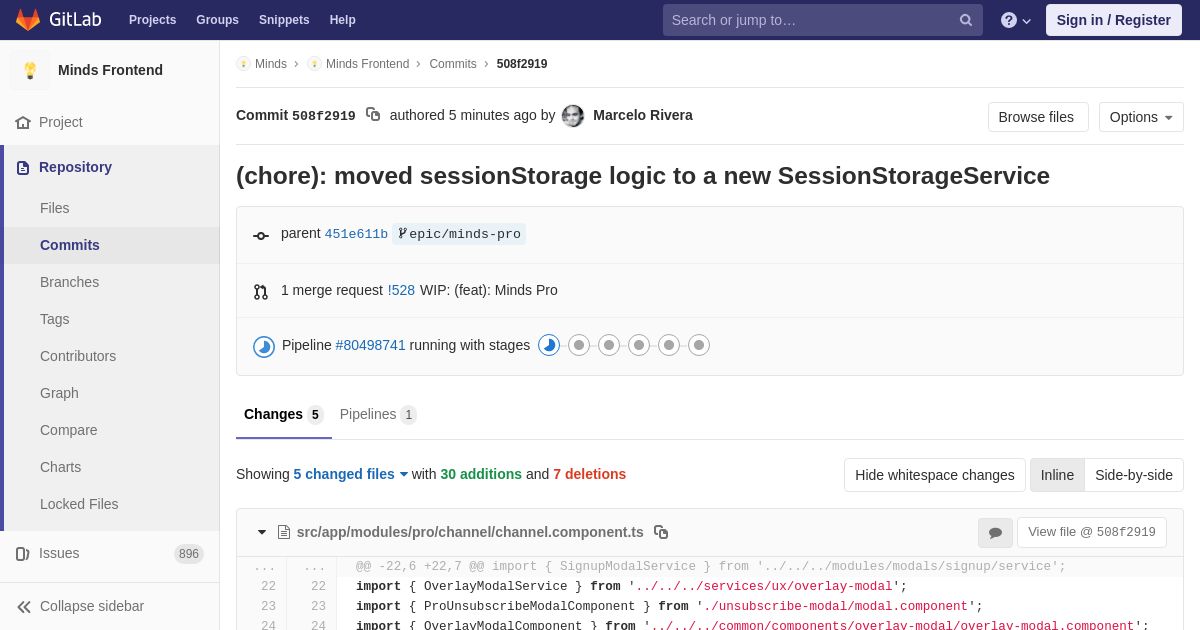Click Minds Frontend sidebar project title
Viewport: 1200px width, 630px height.
pos(110,70)
